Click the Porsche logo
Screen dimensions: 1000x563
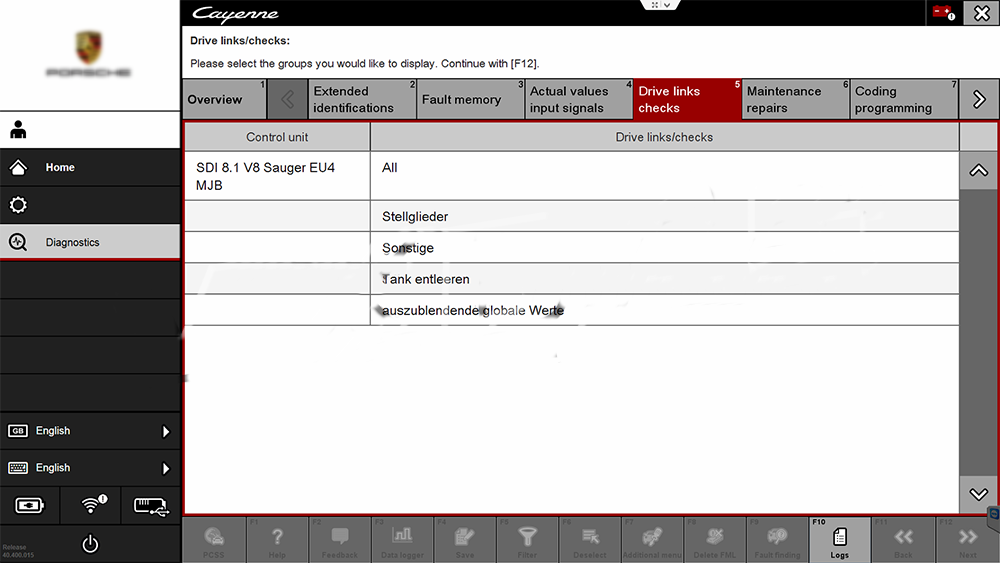(89, 54)
